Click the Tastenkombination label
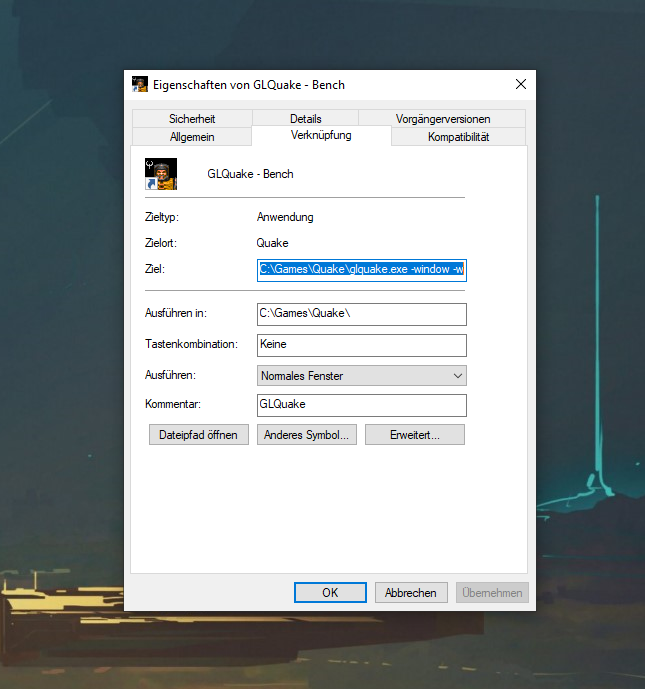This screenshot has width=645, height=689. [191, 344]
